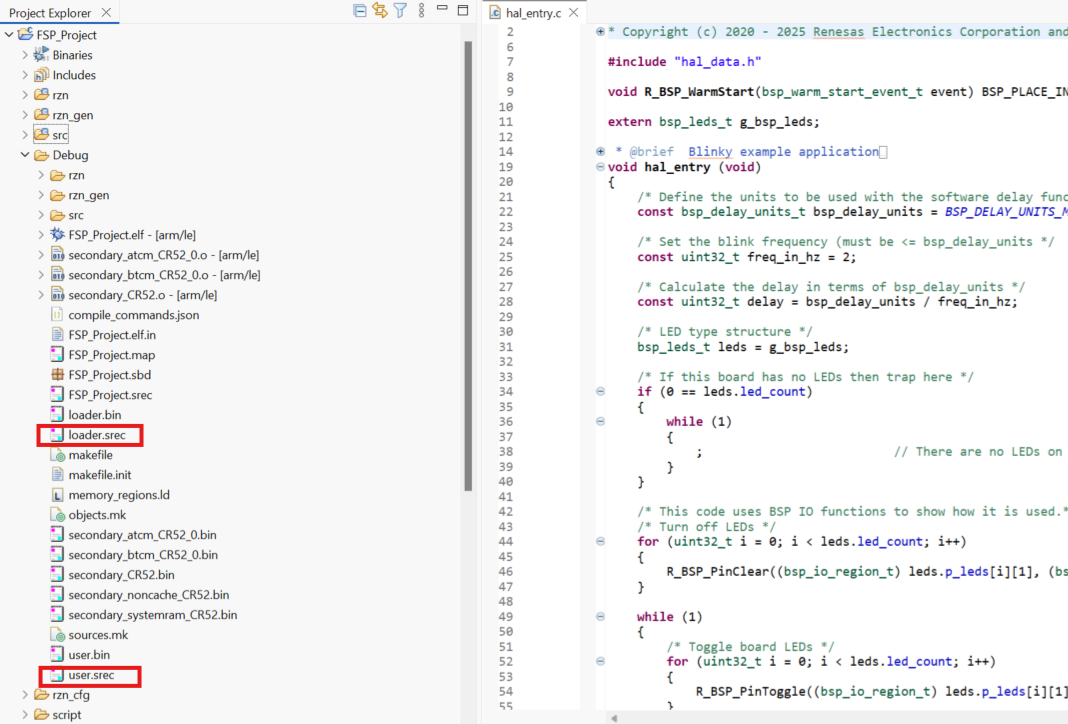This screenshot has width=1068, height=724.
Task: Collapse All in Project Explorer toolbar
Action: tap(360, 9)
